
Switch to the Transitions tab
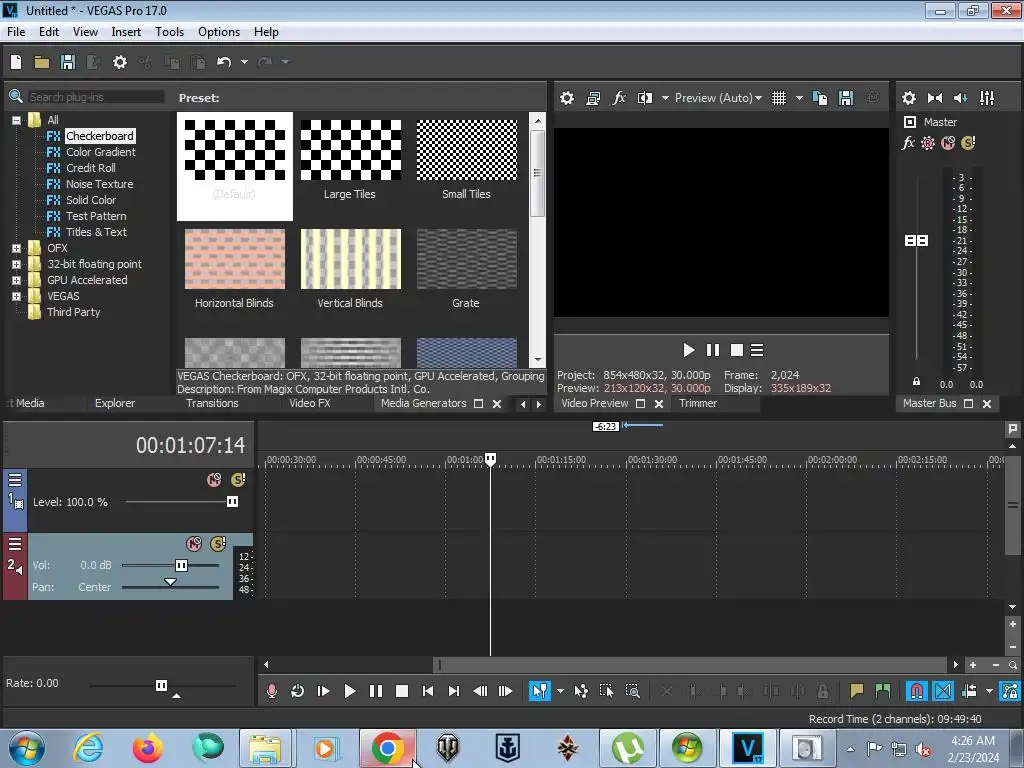pyautogui.click(x=212, y=404)
